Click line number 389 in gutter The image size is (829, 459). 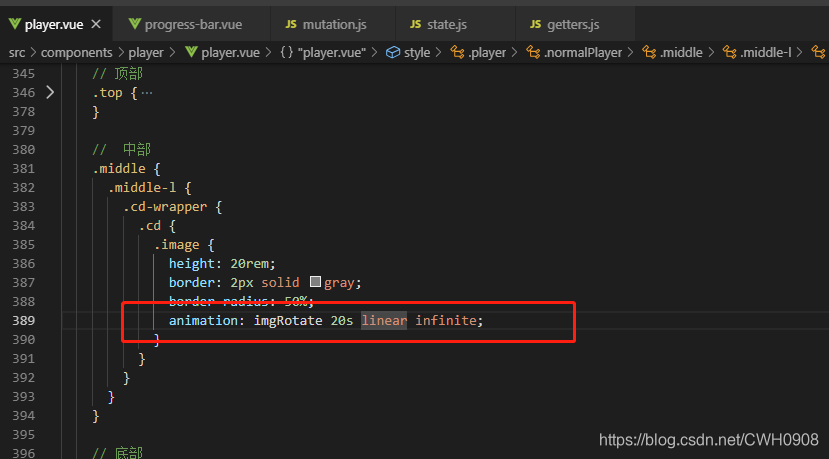click(x=24, y=320)
